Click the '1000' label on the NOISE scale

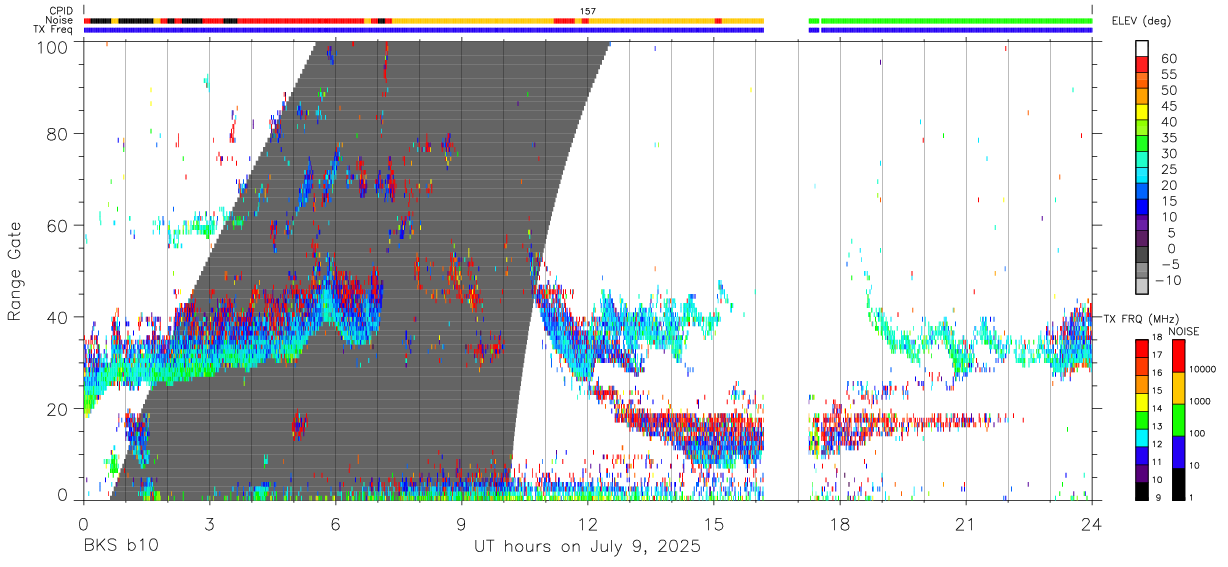pos(1202,401)
